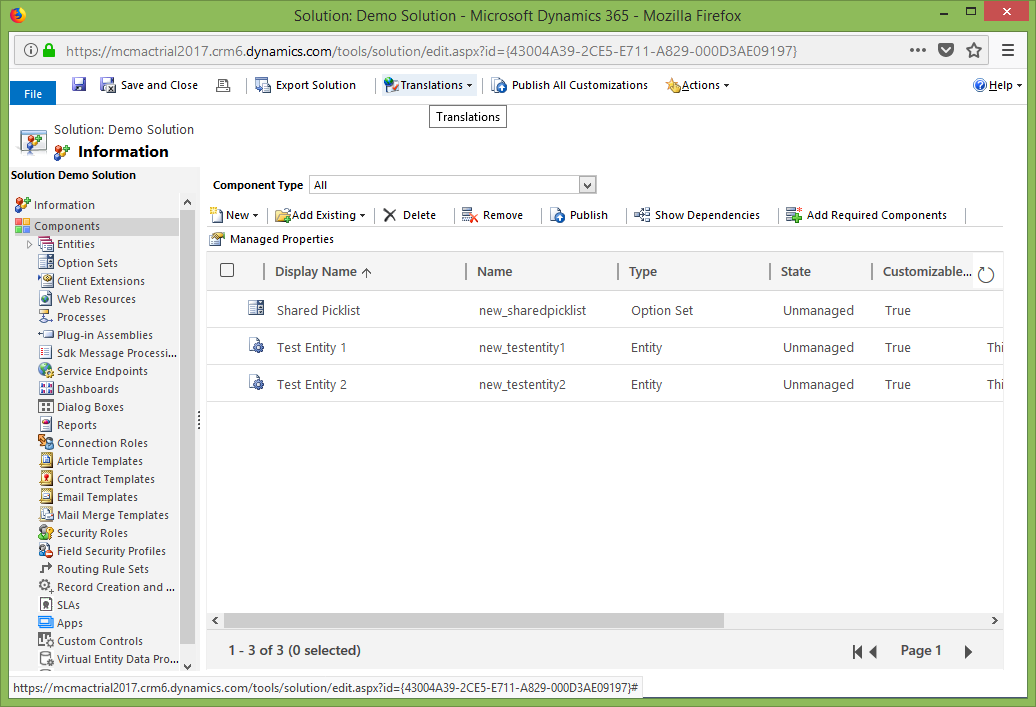This screenshot has height=707, width=1036.
Task: Toggle the select-all checkbox in grid header
Action: click(x=227, y=271)
